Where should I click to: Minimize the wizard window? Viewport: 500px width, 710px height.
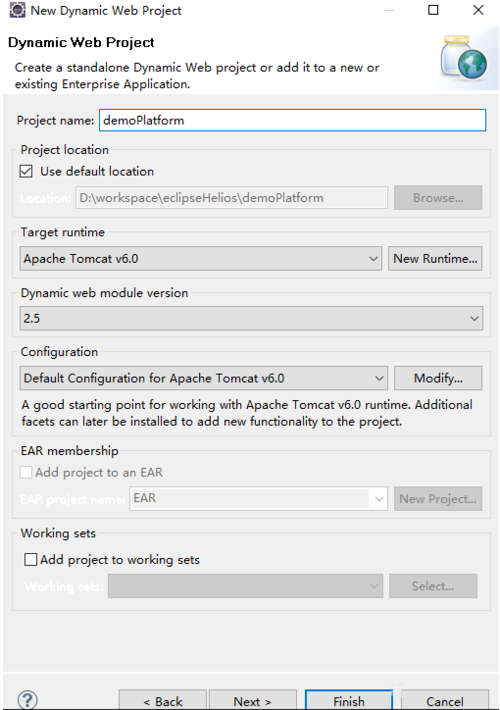(389, 10)
